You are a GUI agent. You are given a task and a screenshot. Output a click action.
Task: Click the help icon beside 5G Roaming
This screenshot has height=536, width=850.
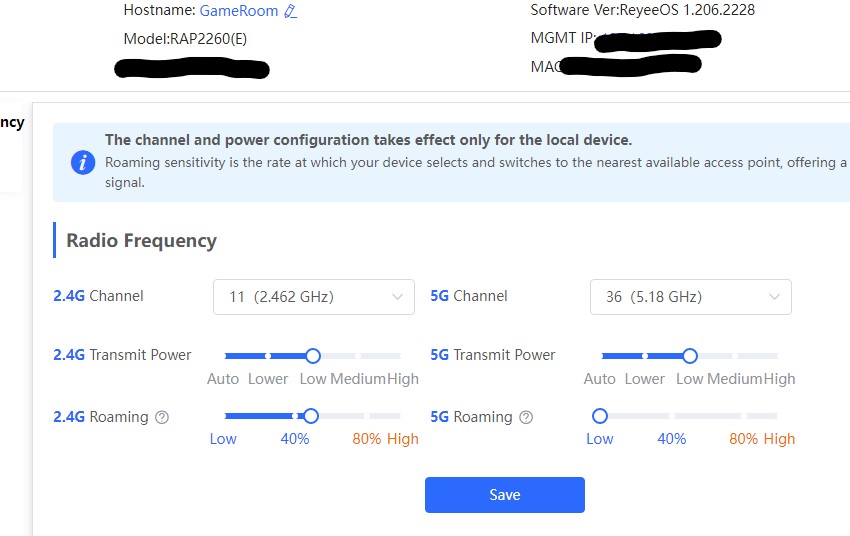526,417
